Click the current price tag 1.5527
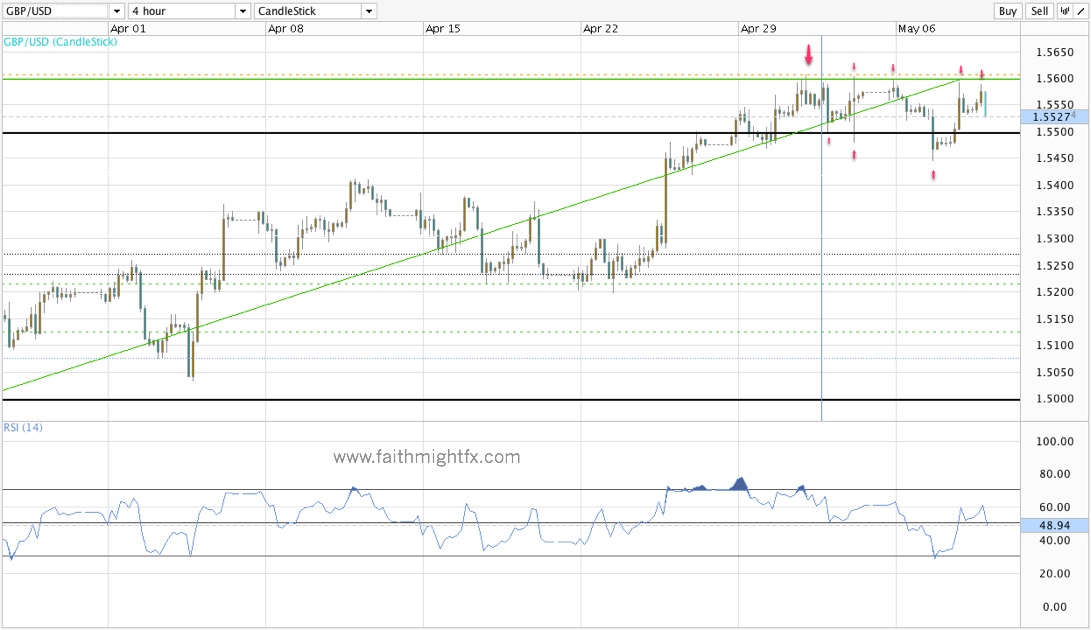1091x630 pixels. tap(1053, 117)
